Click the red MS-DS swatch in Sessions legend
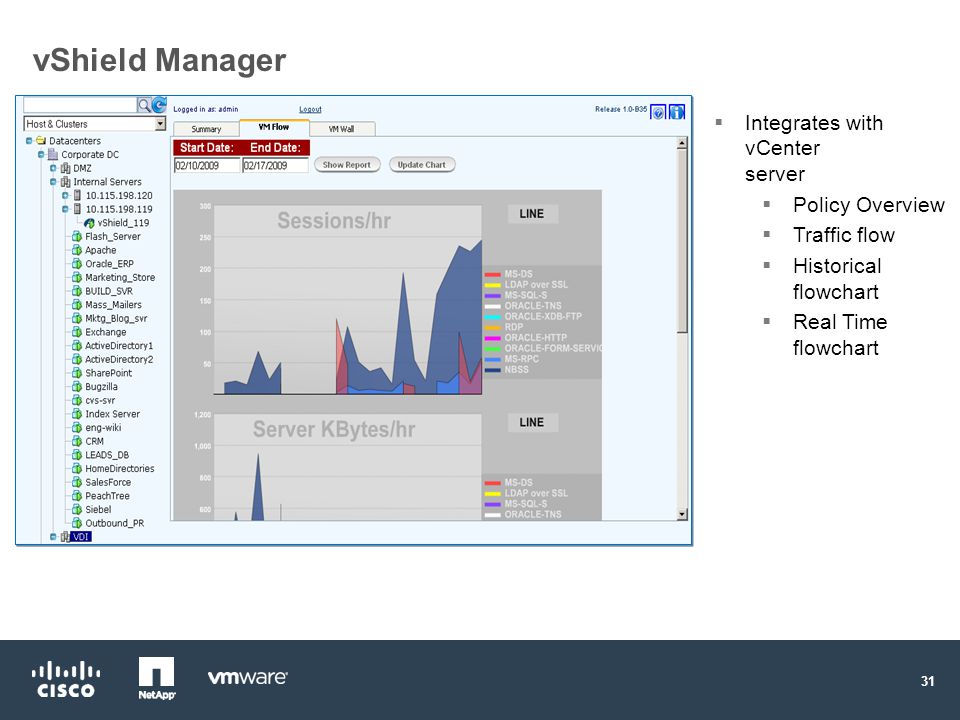 pyautogui.click(x=493, y=275)
